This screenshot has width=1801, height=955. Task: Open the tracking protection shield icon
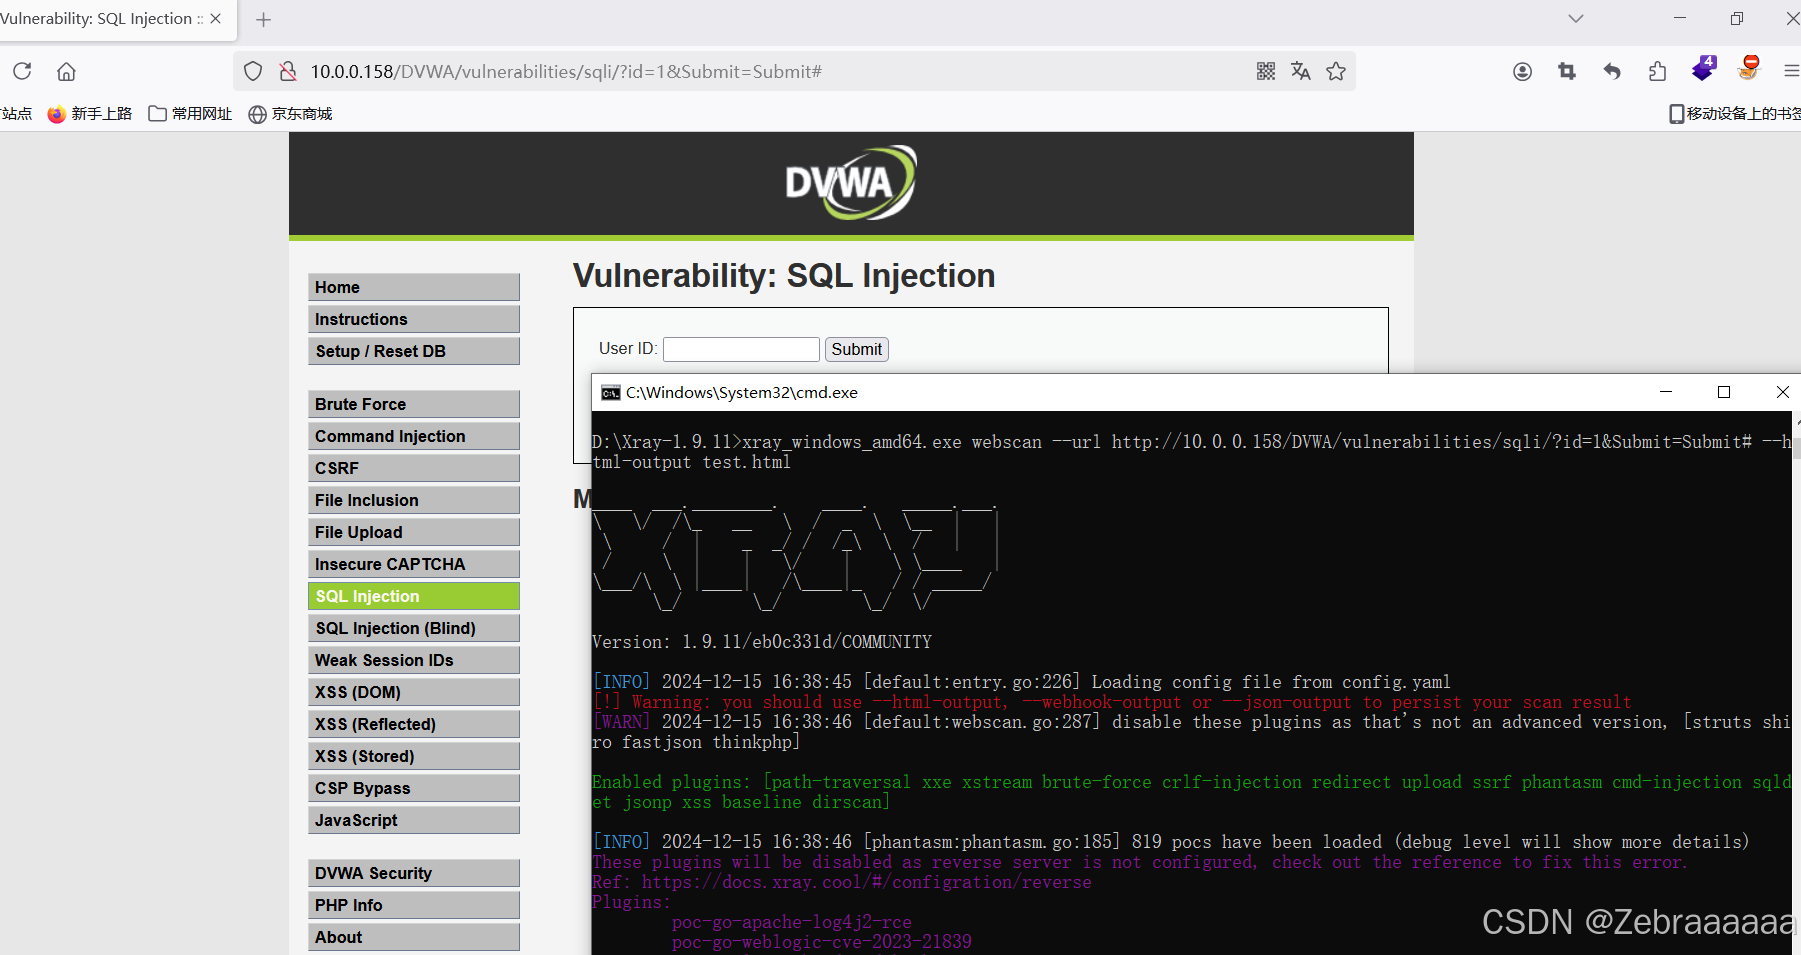pos(253,71)
